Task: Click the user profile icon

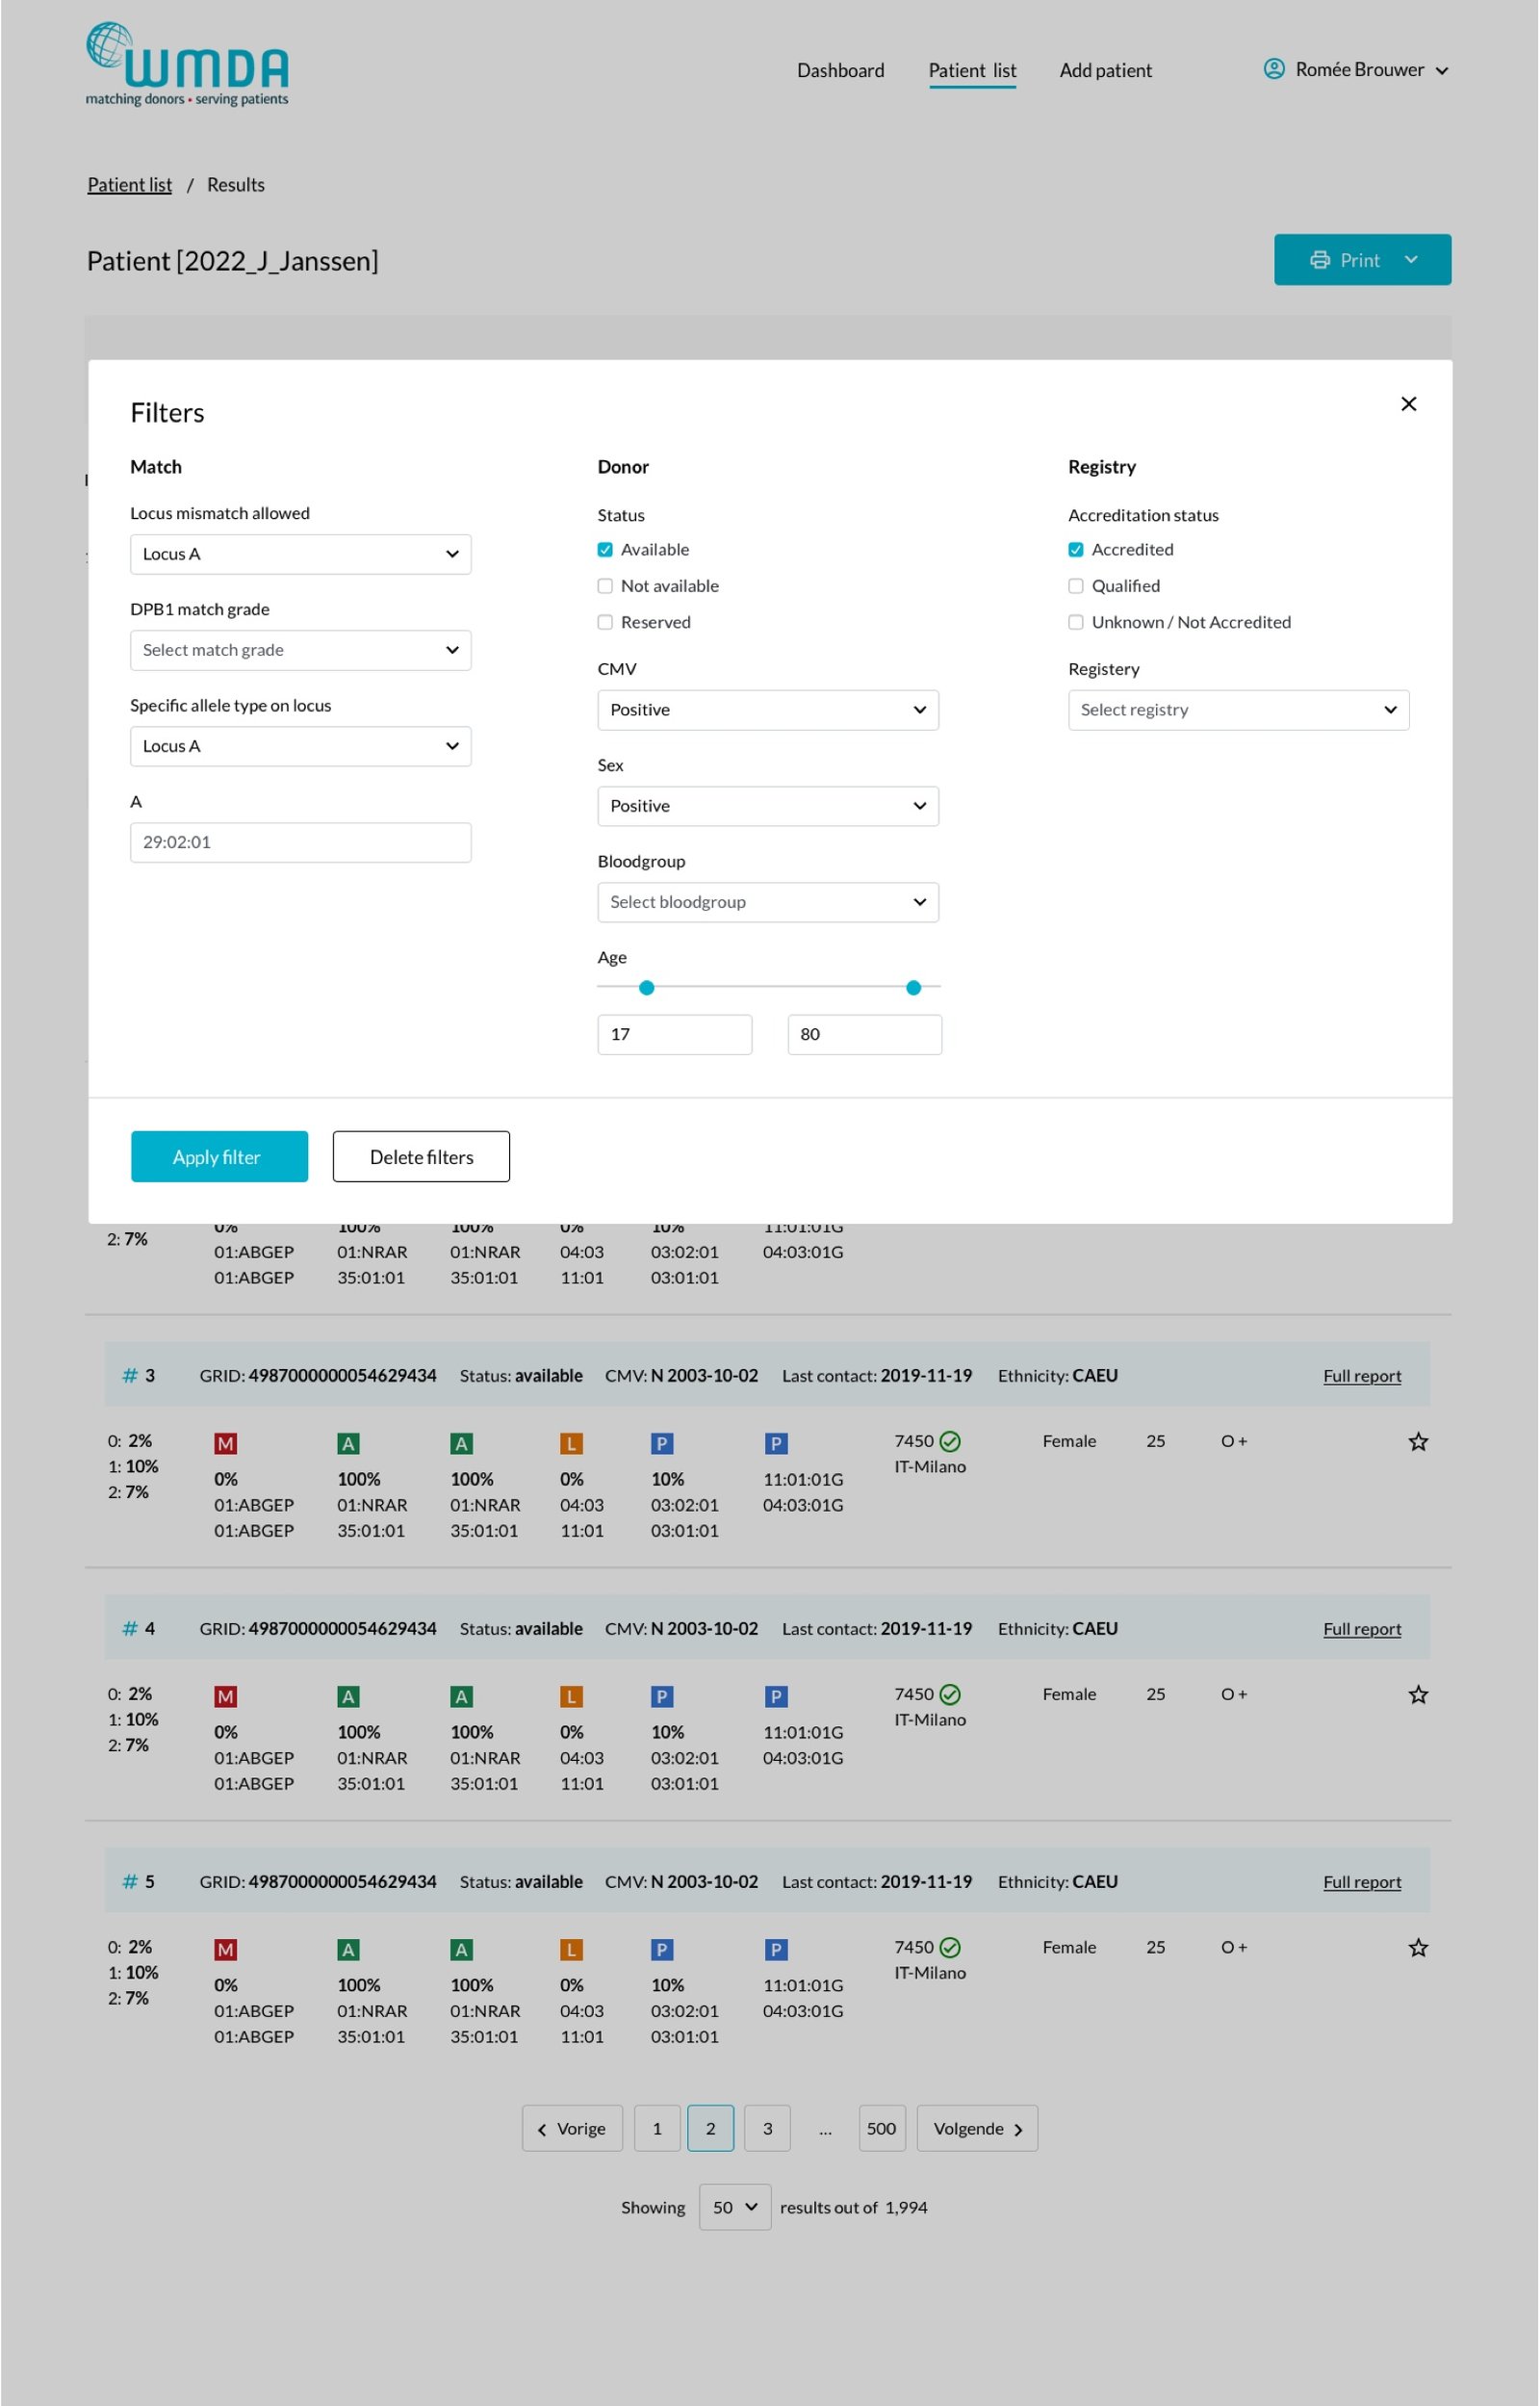Action: tap(1273, 69)
